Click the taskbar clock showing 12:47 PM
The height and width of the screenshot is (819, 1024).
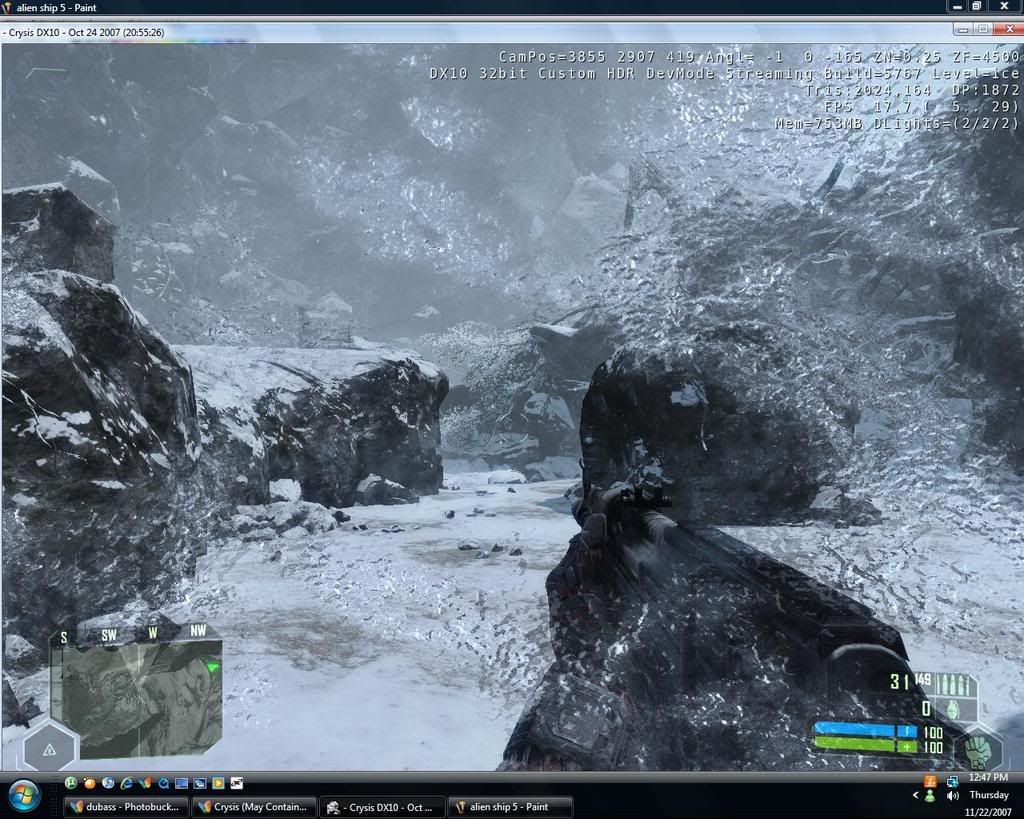(988, 777)
